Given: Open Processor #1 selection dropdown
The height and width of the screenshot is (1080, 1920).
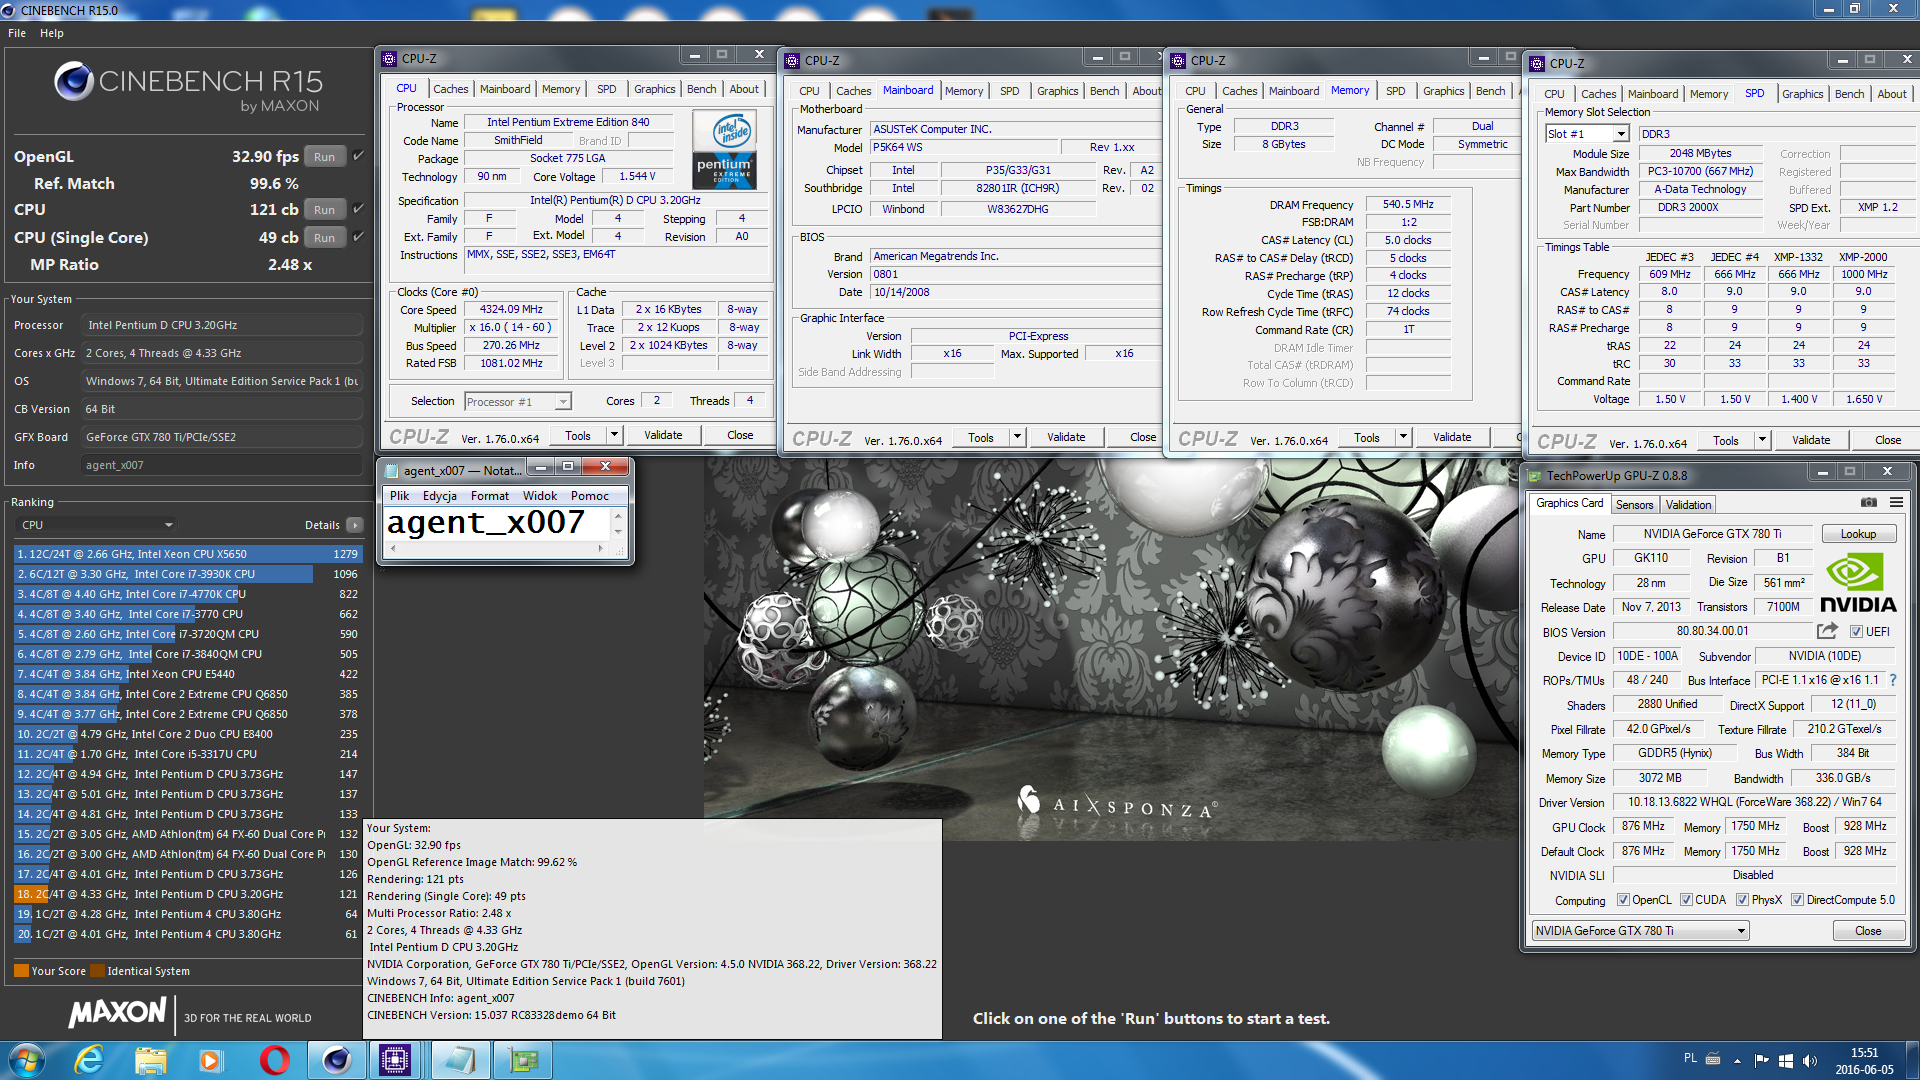Looking at the screenshot, I should coord(518,402).
